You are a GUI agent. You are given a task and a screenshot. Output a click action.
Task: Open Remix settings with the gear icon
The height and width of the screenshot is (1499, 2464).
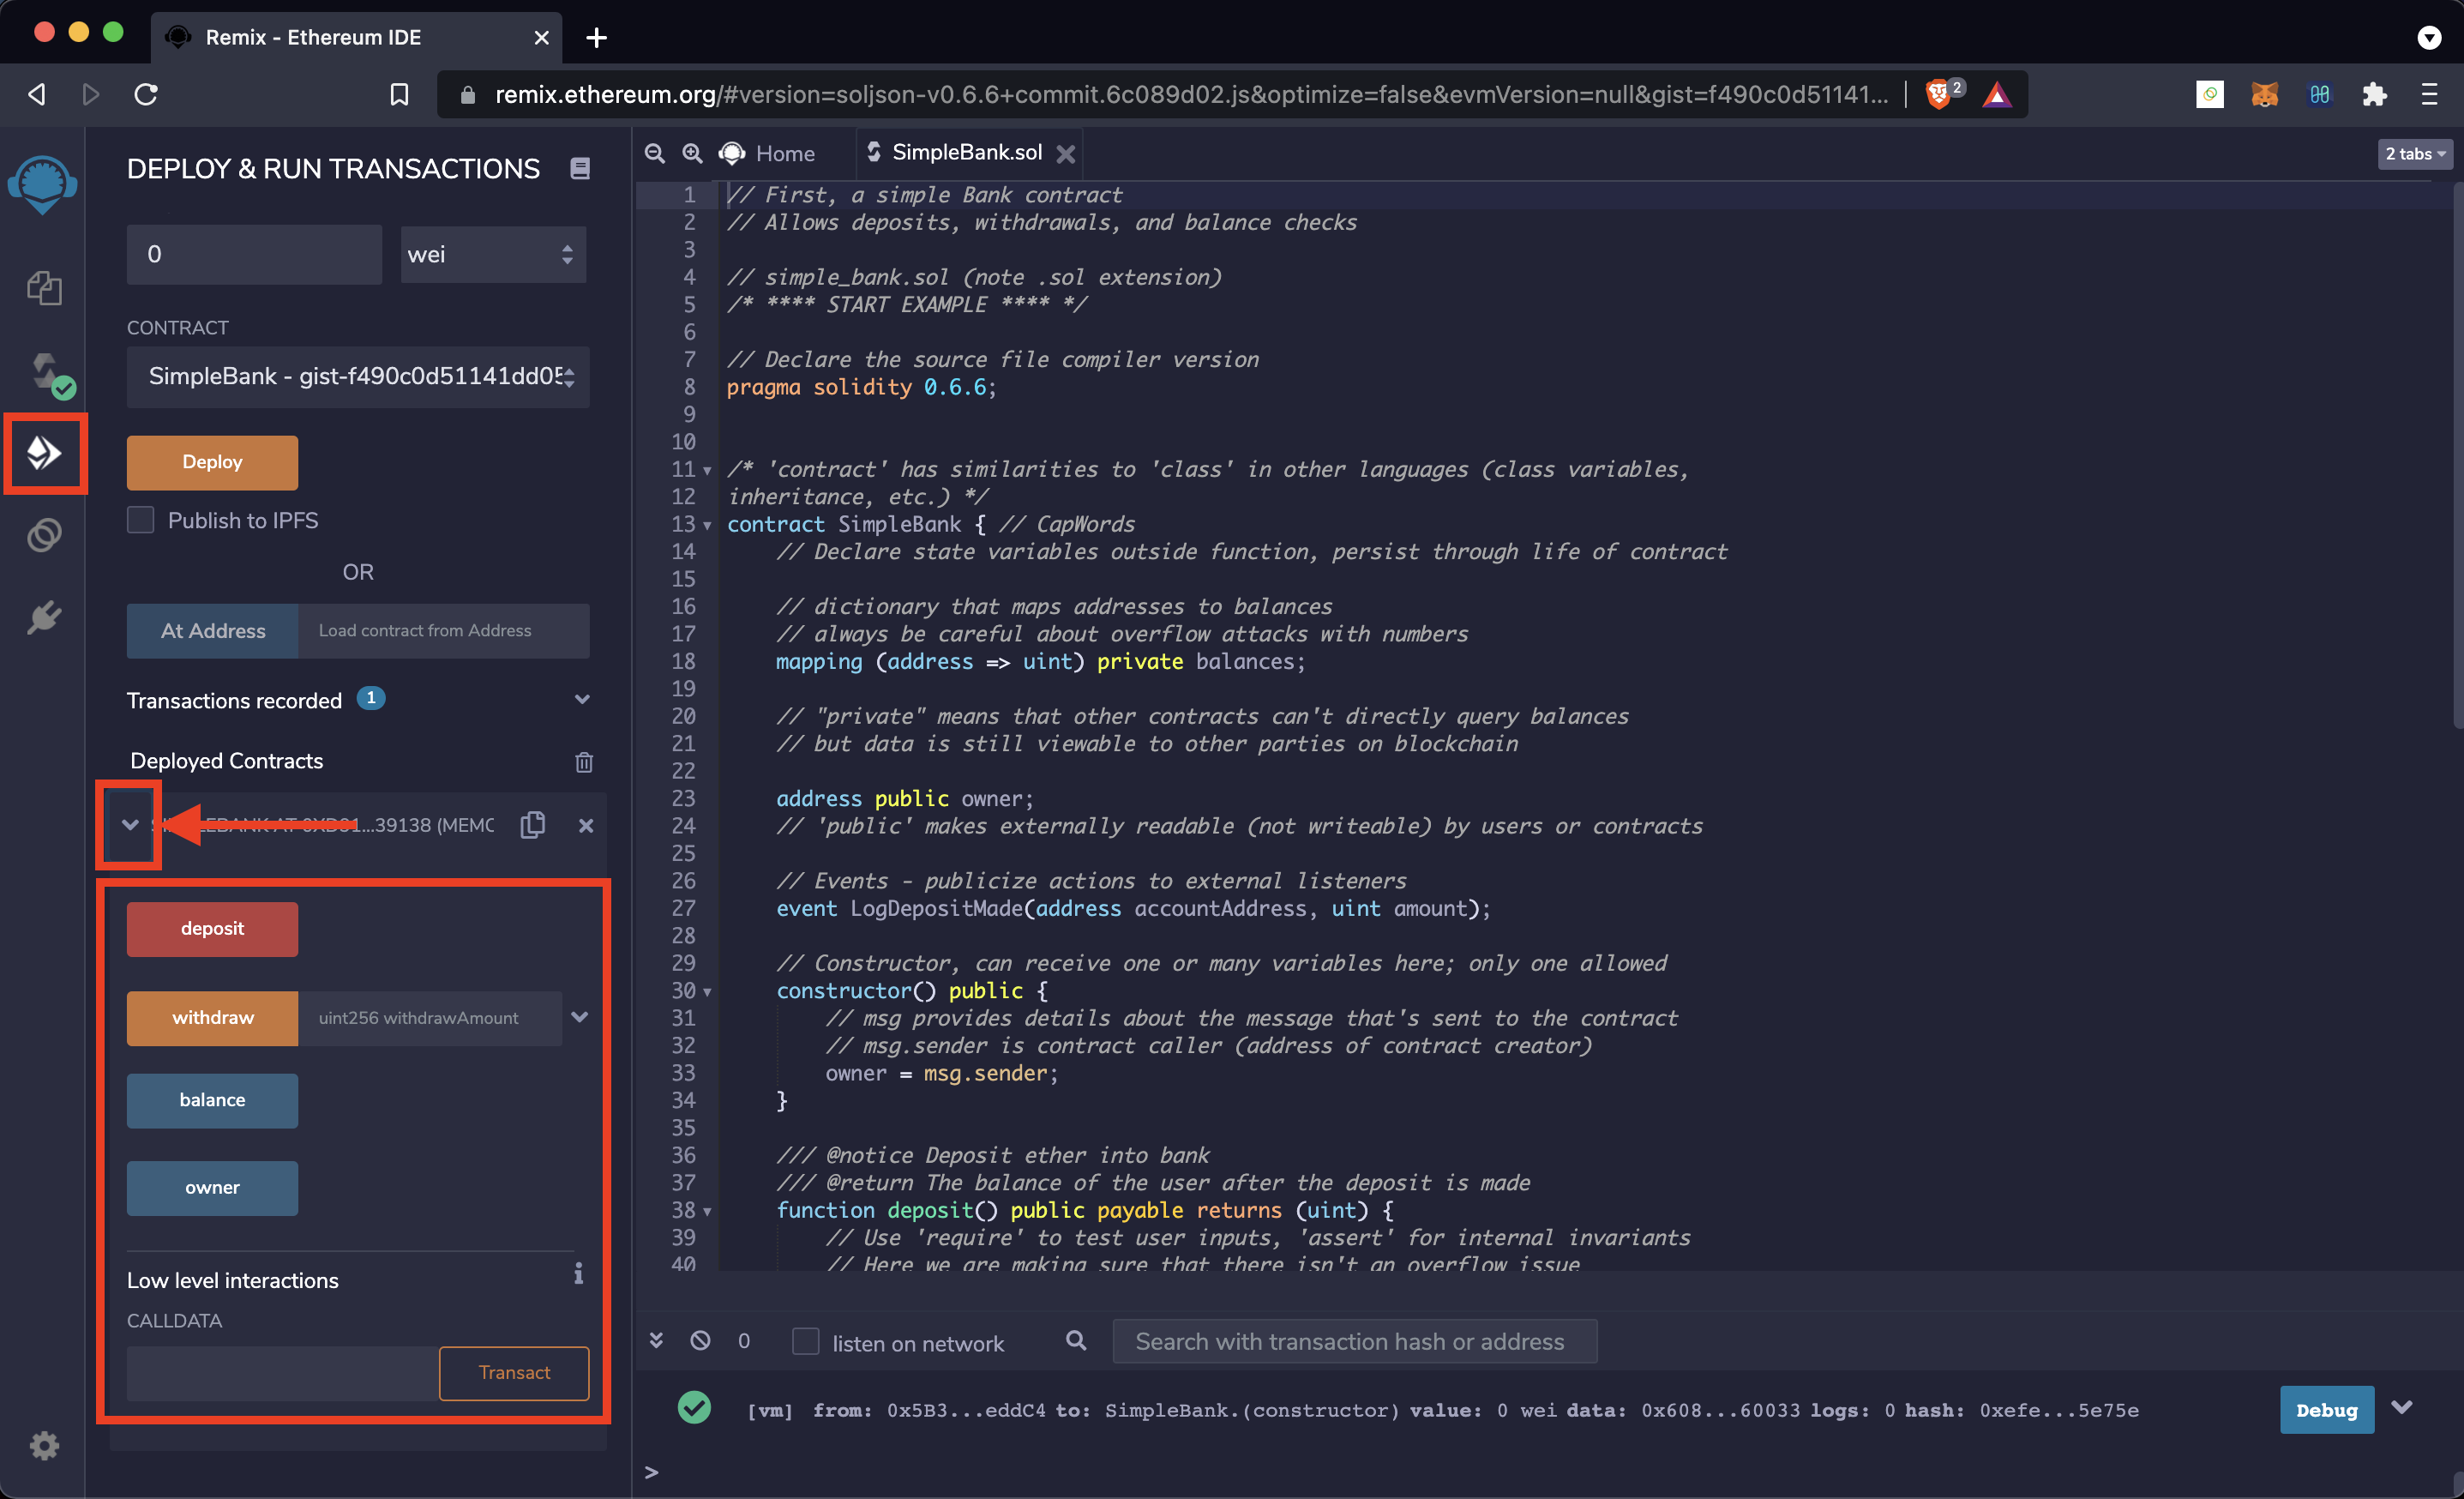(x=44, y=1446)
